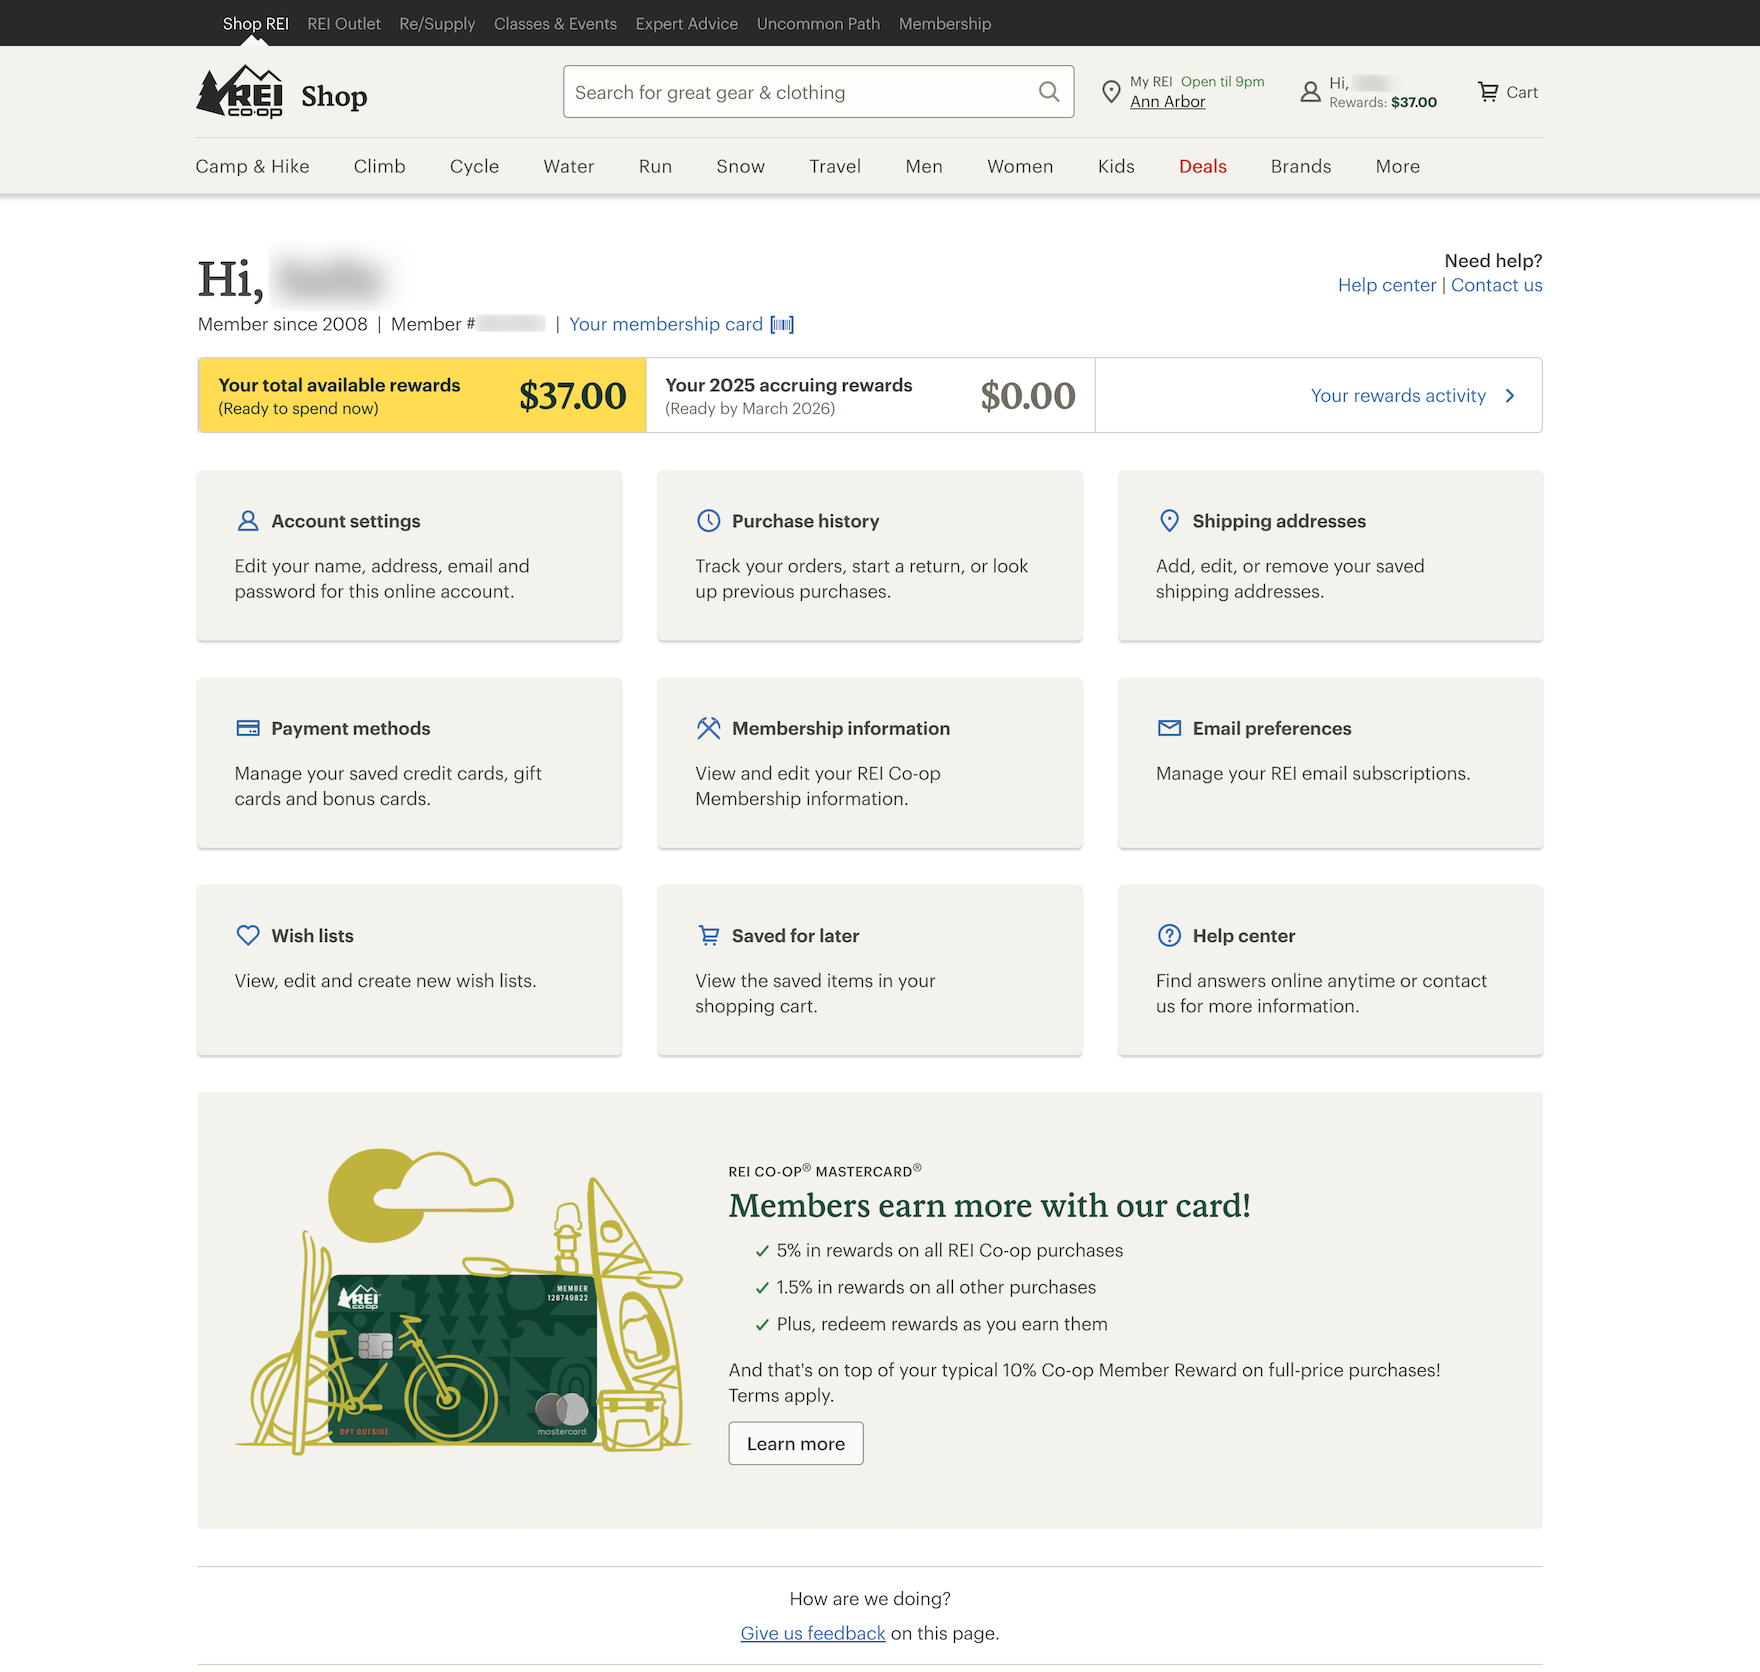Screen dimensions: 1760x1672
Task: Switch to the REI Outlet tab
Action: click(344, 24)
